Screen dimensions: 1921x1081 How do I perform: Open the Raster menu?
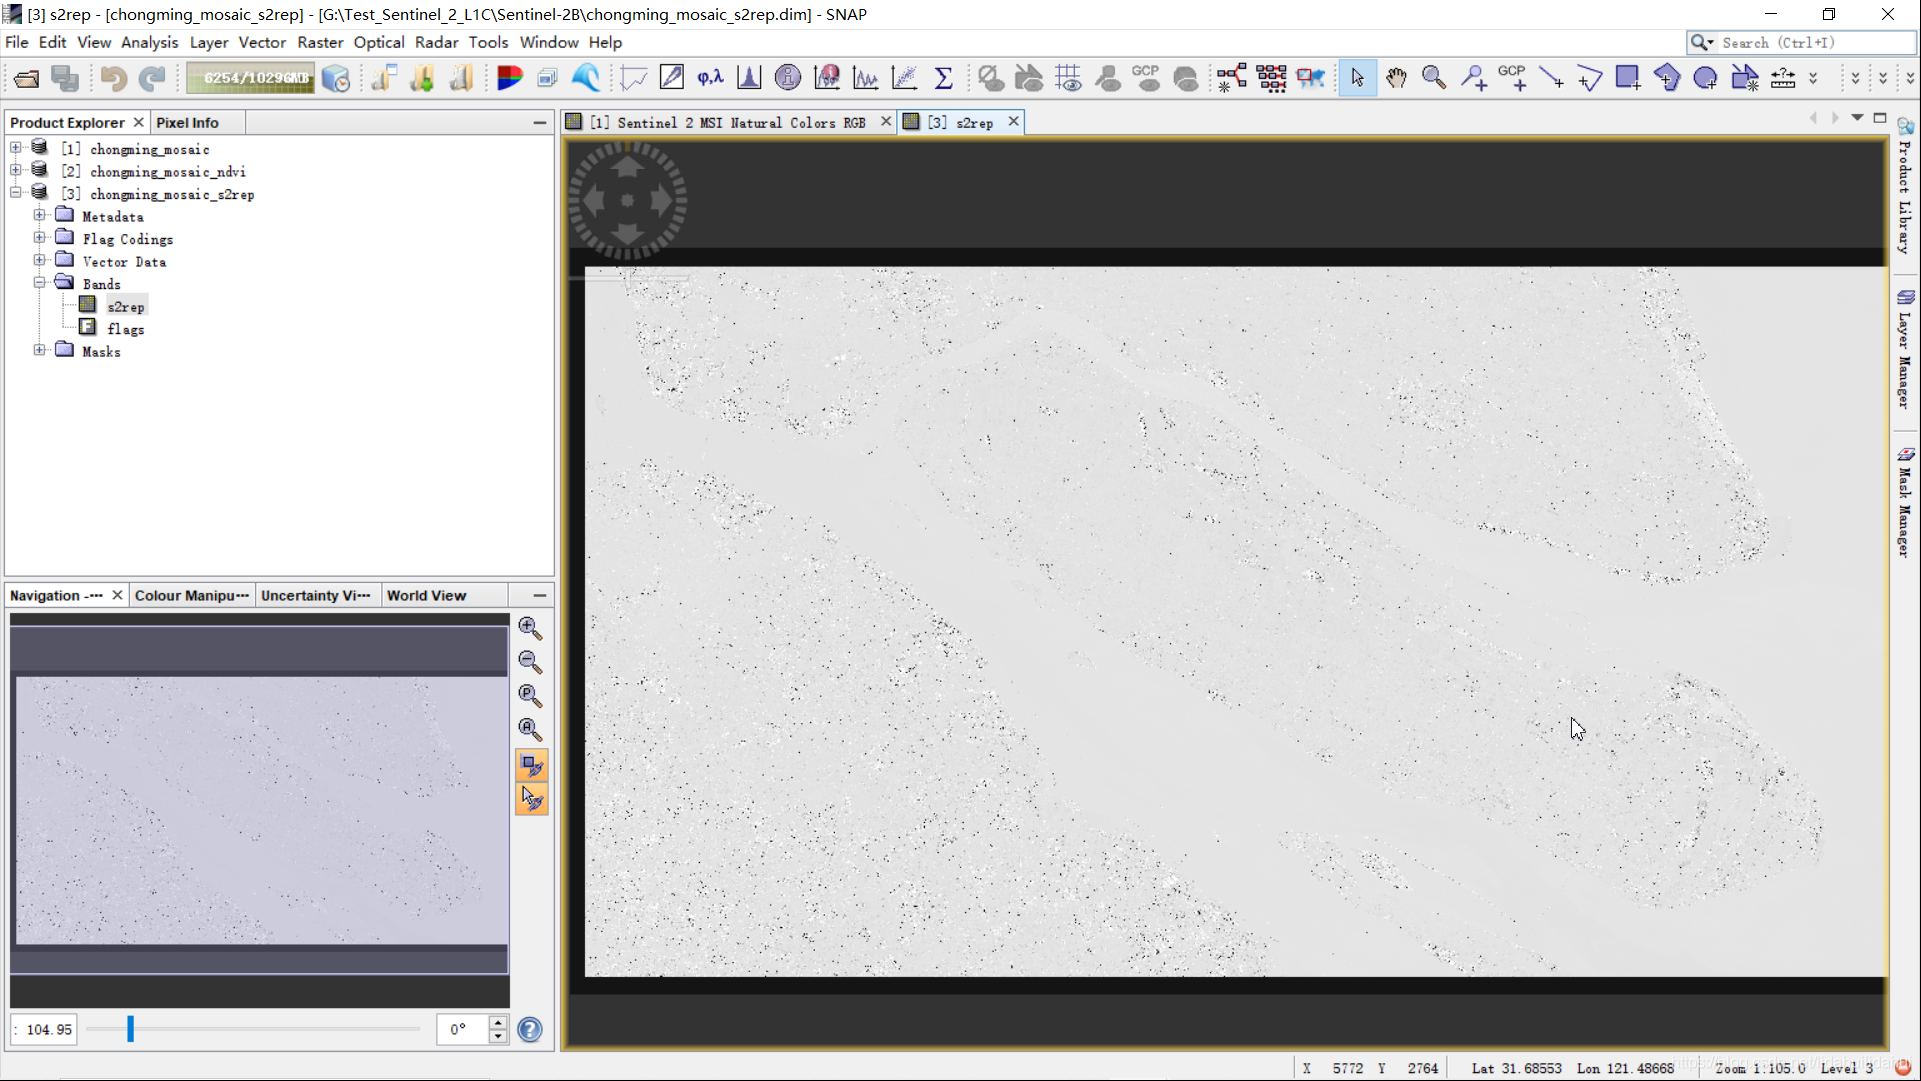[x=319, y=41]
